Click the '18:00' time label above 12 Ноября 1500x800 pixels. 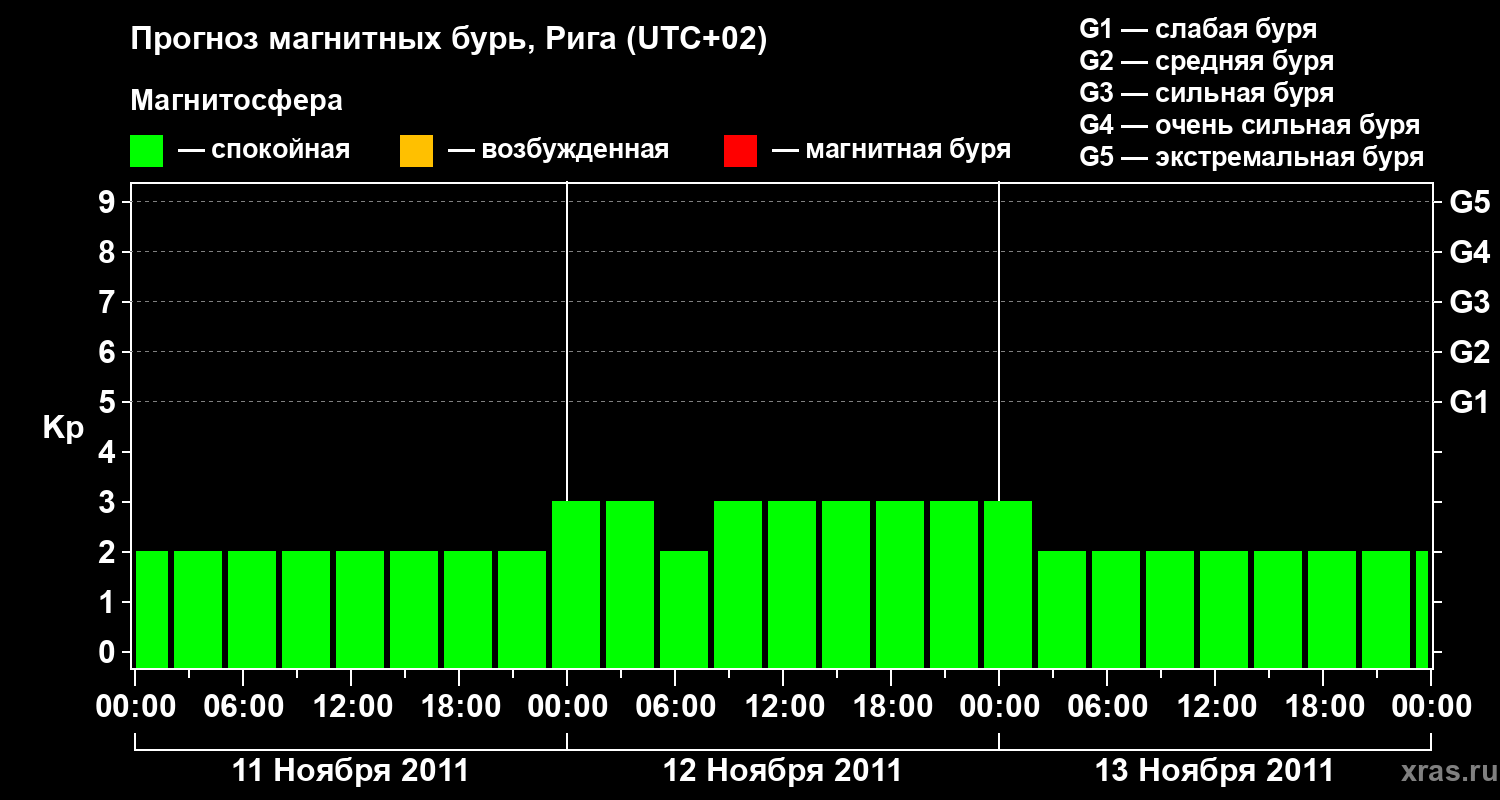891,707
